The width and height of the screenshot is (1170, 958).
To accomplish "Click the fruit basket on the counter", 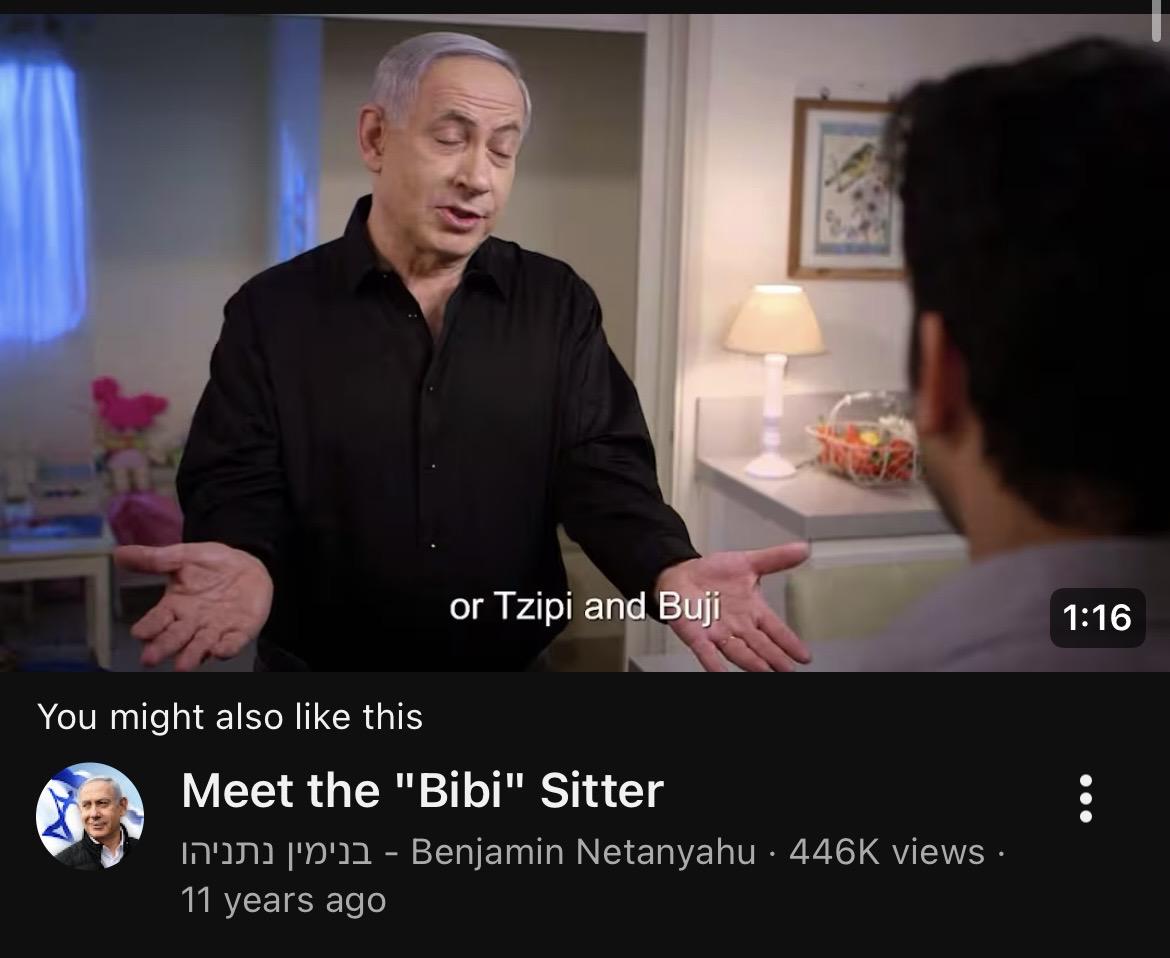I will pyautogui.click(x=866, y=440).
